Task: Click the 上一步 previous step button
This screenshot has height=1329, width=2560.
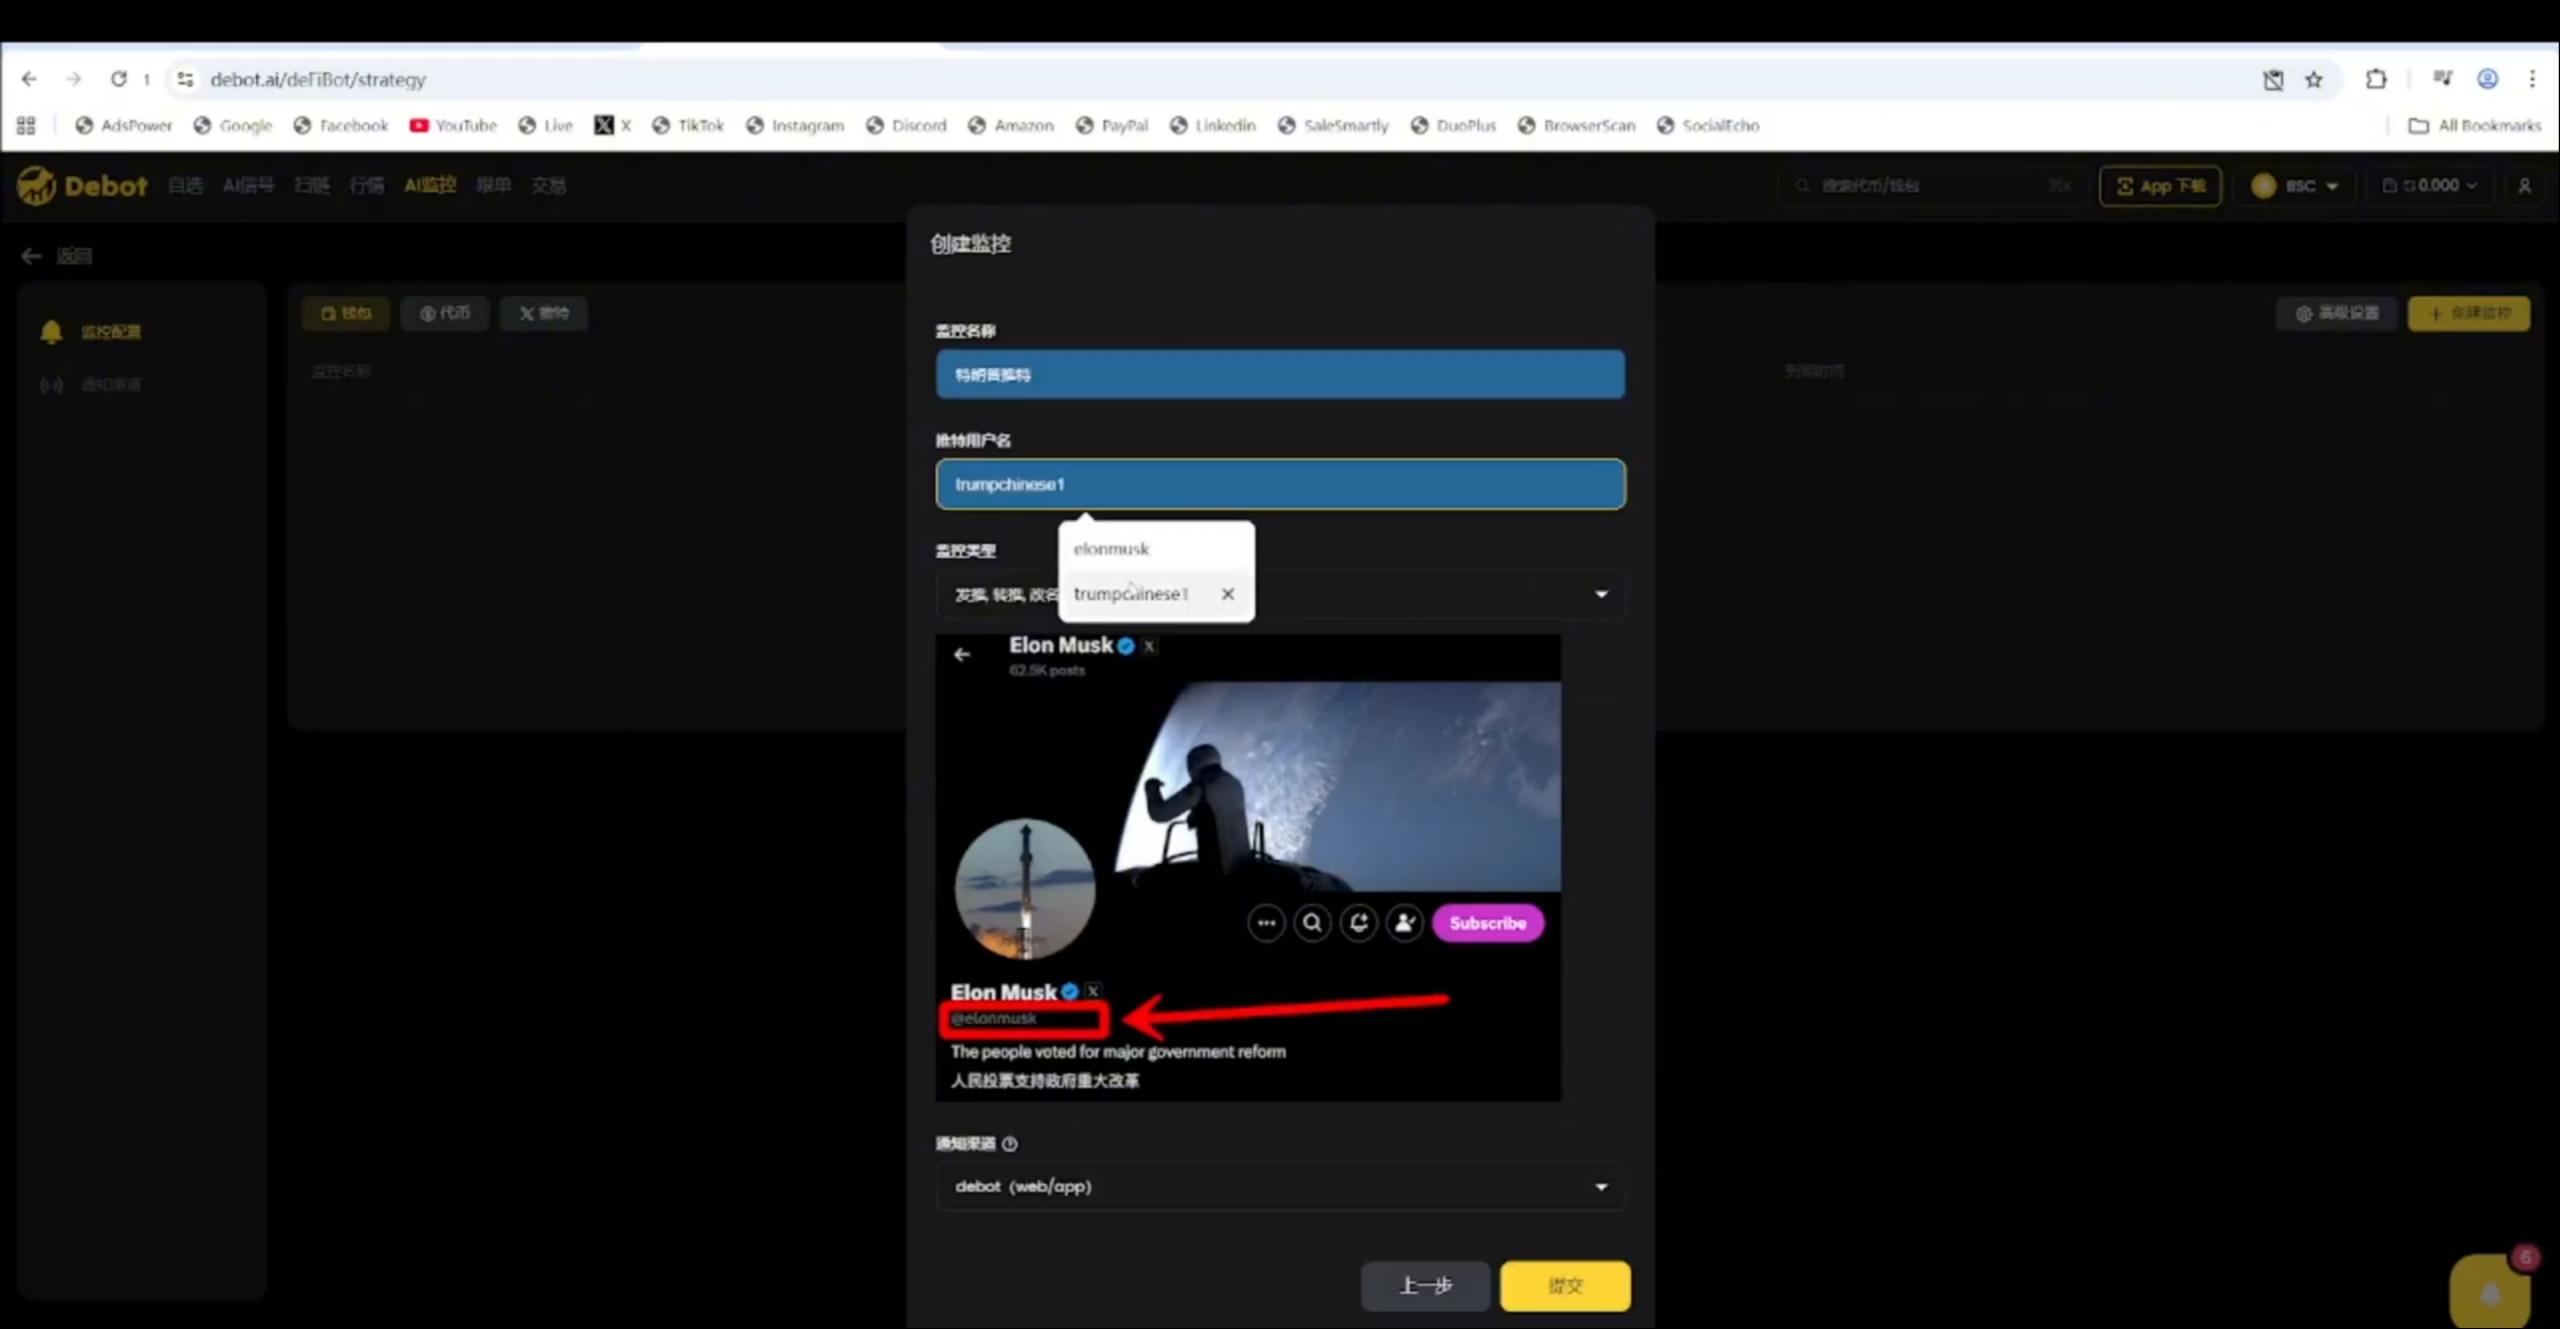Action: coord(1425,1286)
